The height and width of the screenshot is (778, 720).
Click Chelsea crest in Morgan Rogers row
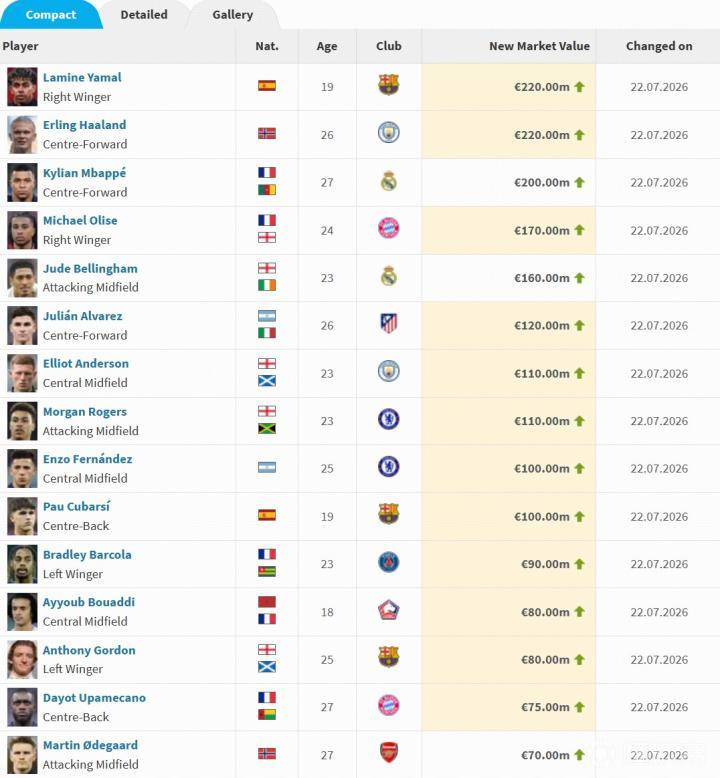click(389, 419)
